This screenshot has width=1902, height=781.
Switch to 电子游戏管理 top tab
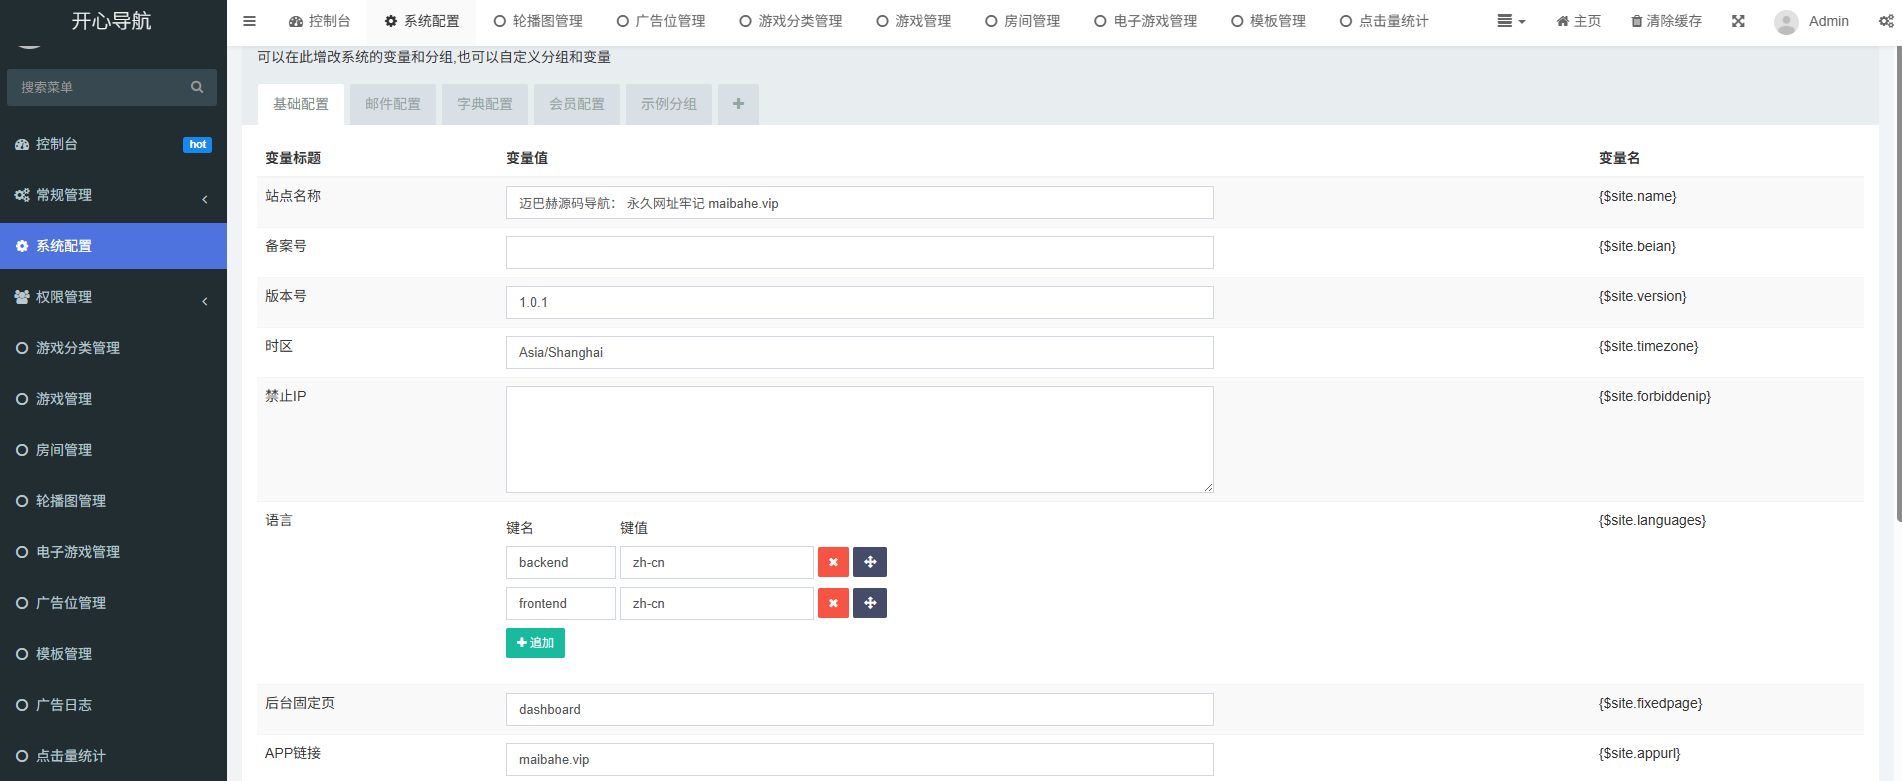1145,21
